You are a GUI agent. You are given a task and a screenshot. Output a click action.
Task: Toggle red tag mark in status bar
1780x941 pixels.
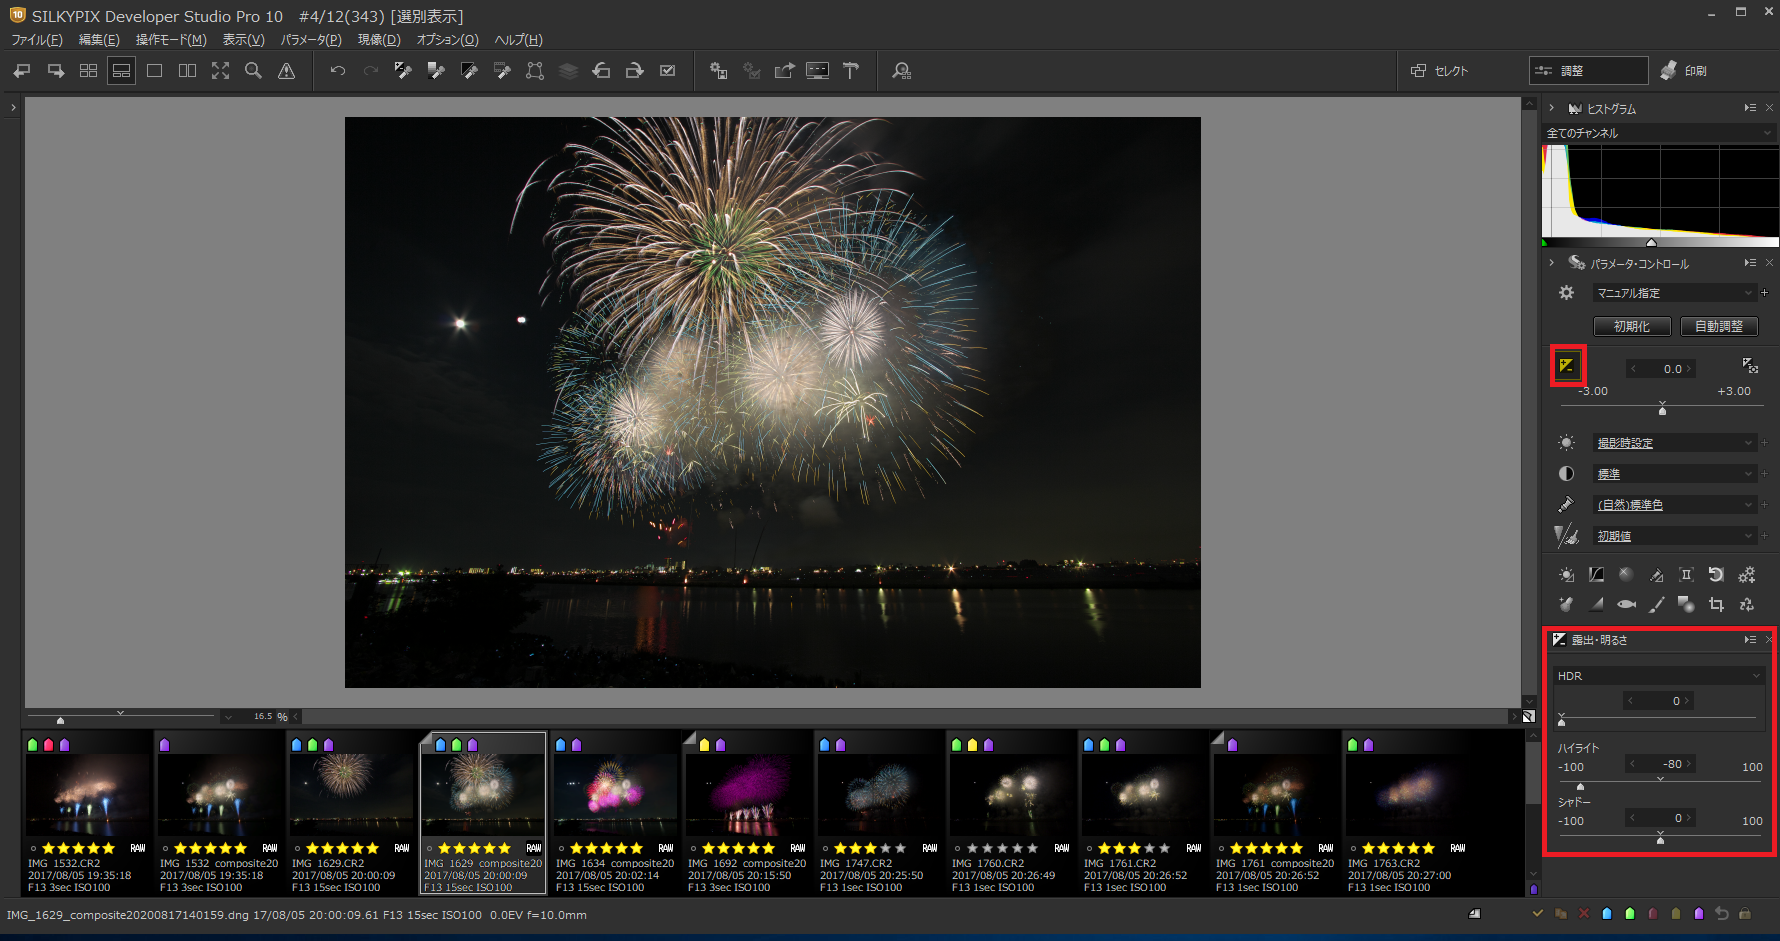(1653, 914)
